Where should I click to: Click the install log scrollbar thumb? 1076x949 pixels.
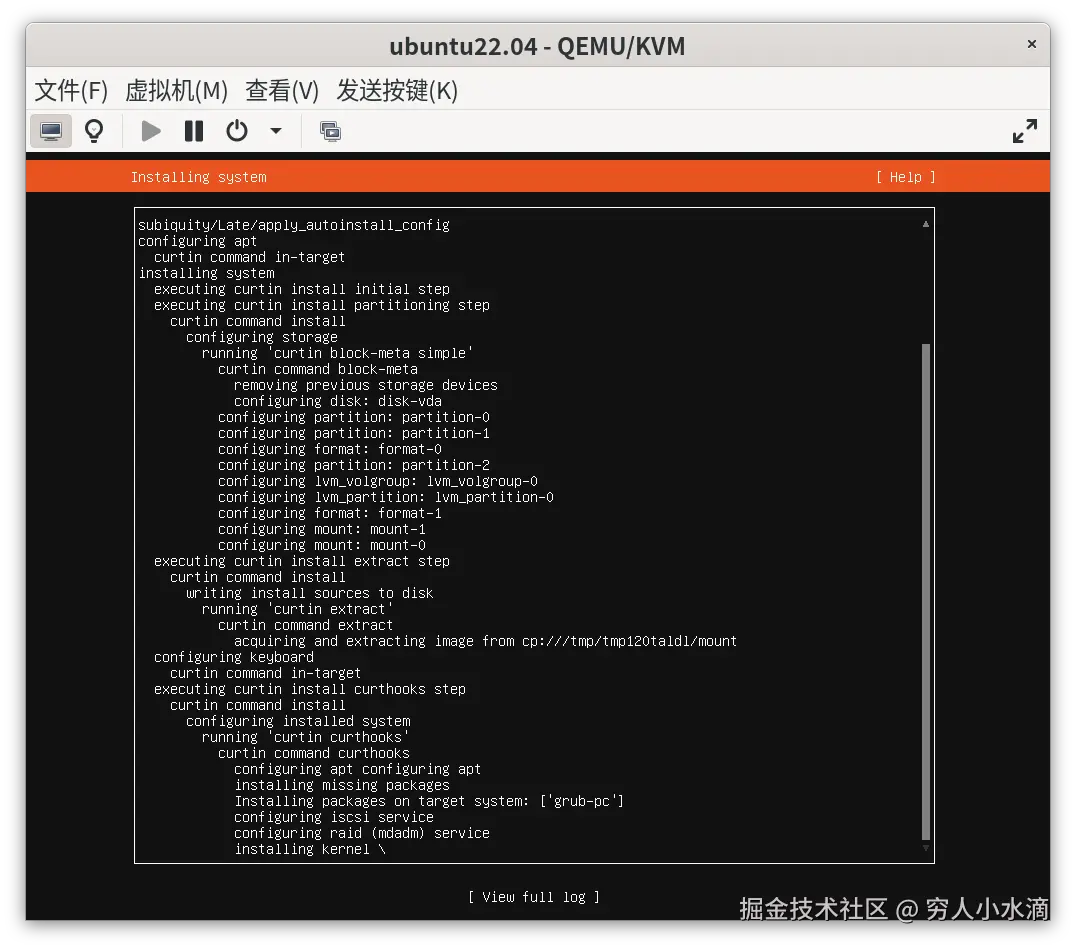926,591
